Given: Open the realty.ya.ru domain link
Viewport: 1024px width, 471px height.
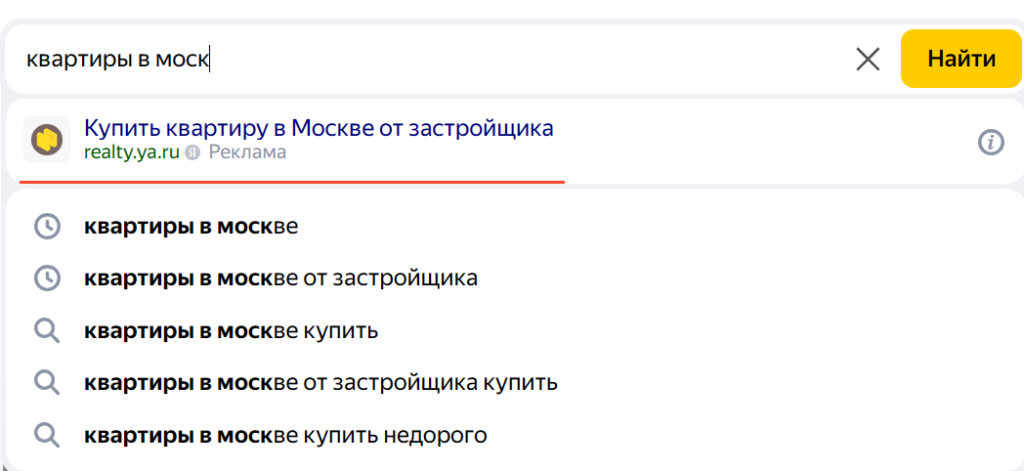Looking at the screenshot, I should pyautogui.click(x=132, y=152).
